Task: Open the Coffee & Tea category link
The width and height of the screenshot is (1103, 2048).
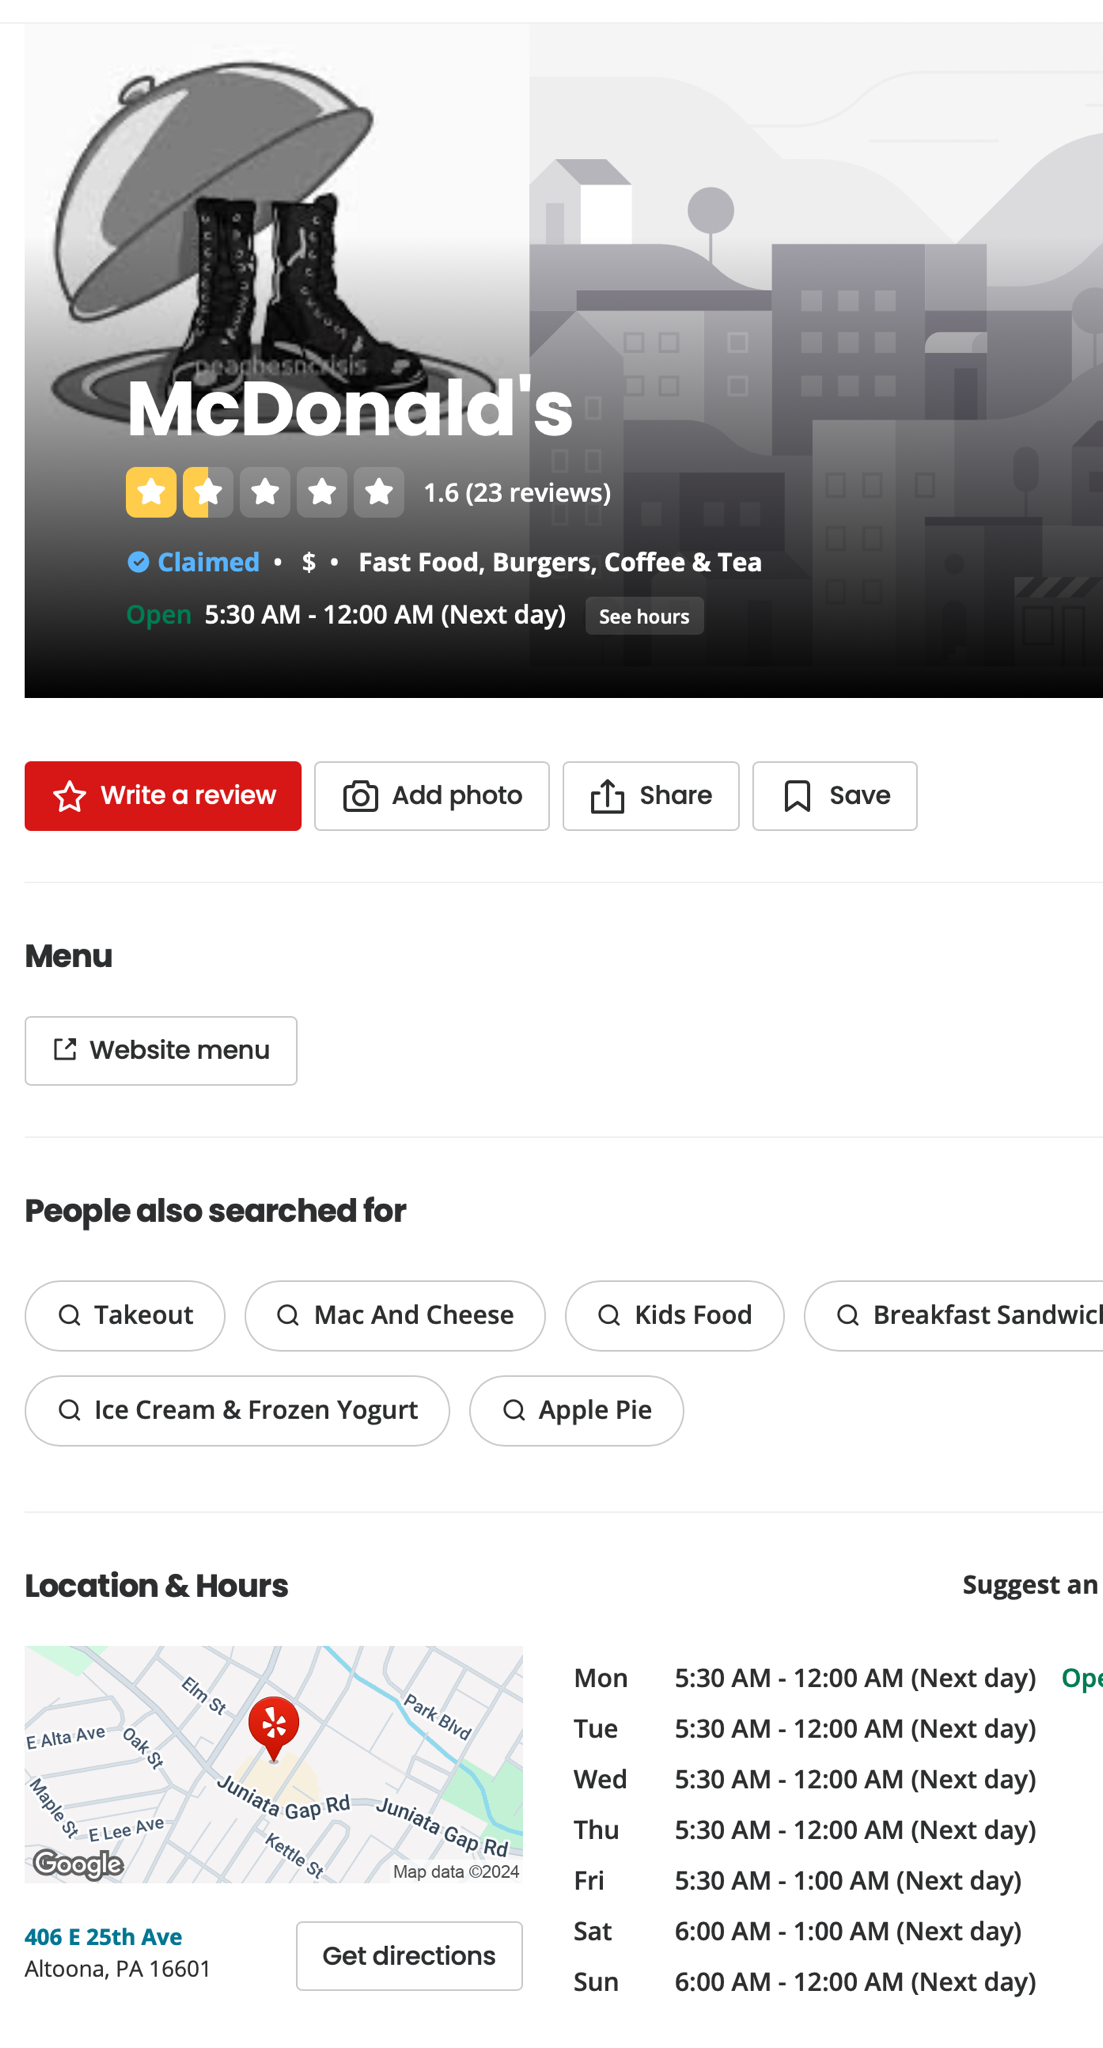Action: pyautogui.click(x=683, y=562)
